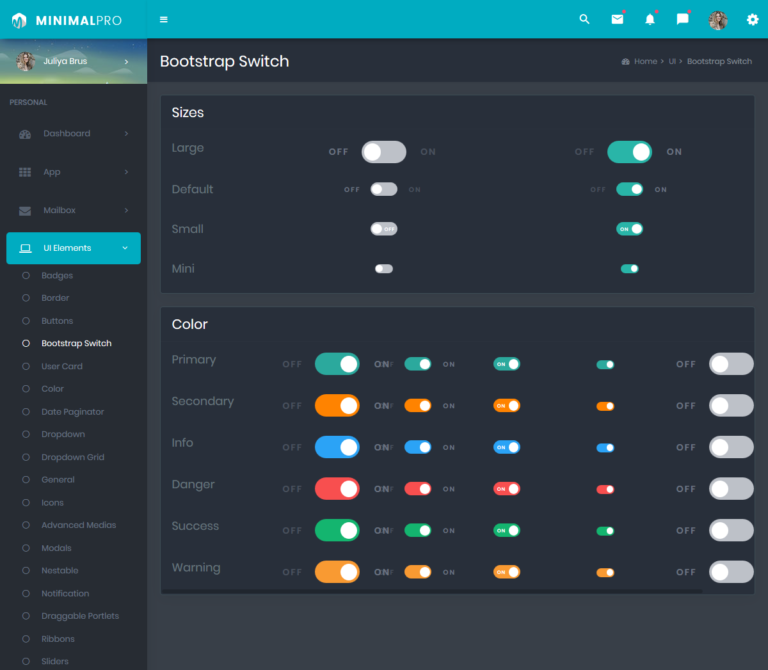Toggle the large Info blue switch
This screenshot has width=768, height=670.
pyautogui.click(x=337, y=447)
